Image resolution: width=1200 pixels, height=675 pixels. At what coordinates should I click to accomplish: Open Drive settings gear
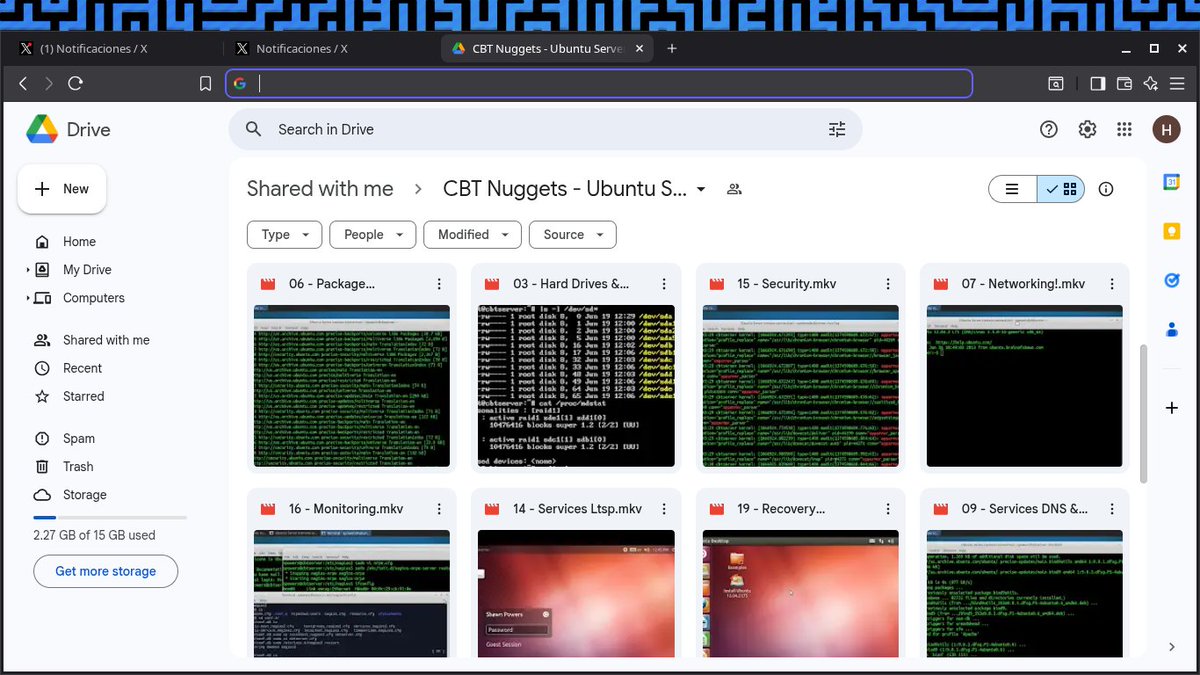(x=1087, y=129)
